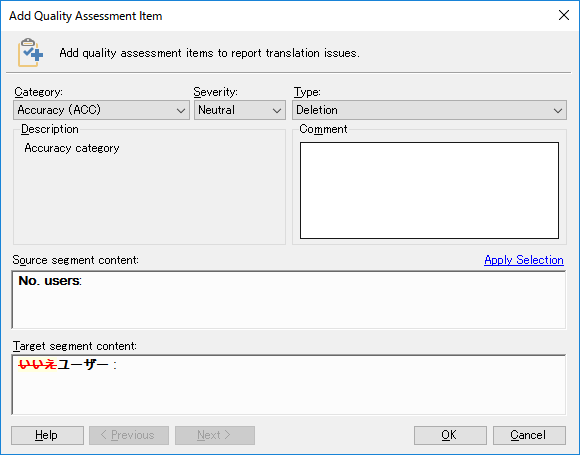Confirm with the OK button
This screenshot has height=455, width=580.
pyautogui.click(x=450, y=435)
